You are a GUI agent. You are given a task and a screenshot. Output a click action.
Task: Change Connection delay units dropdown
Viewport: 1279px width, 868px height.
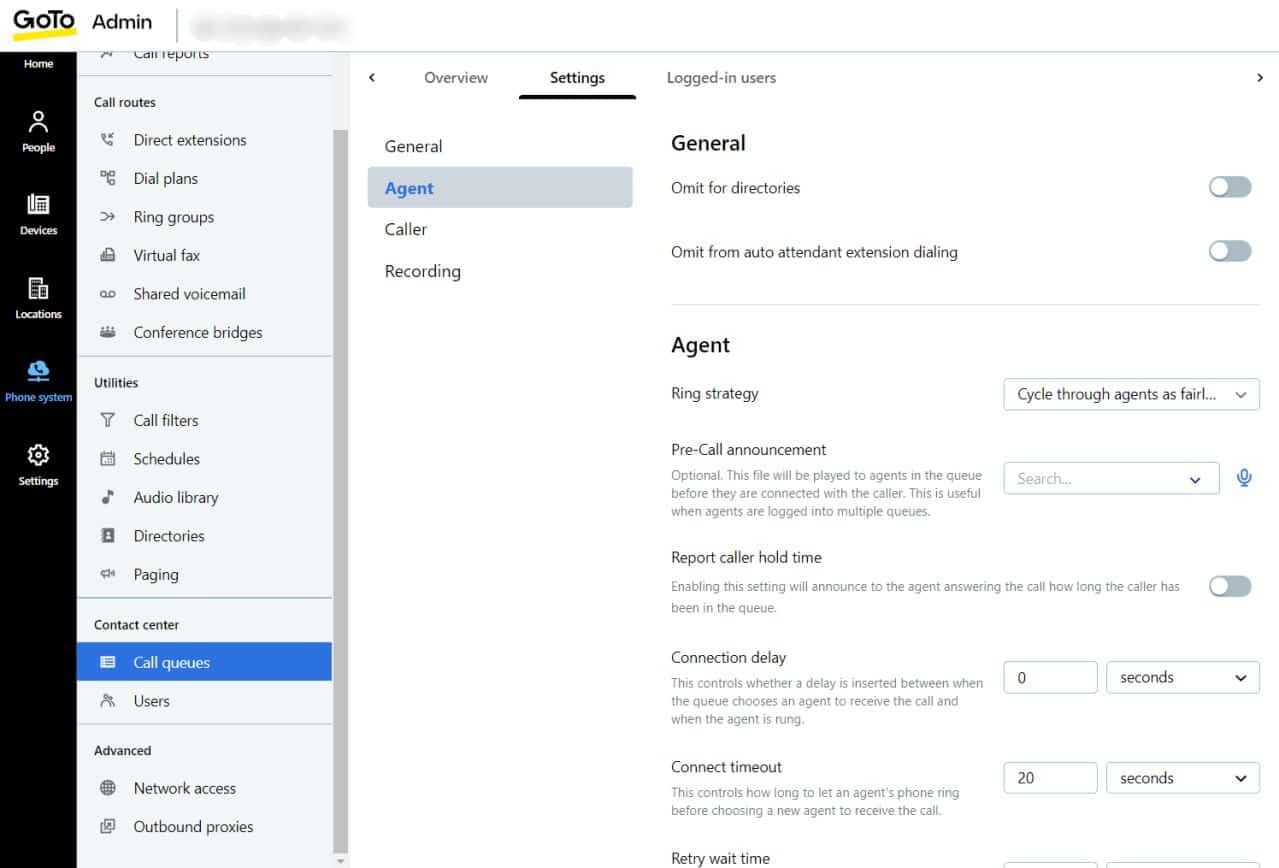coord(1182,677)
